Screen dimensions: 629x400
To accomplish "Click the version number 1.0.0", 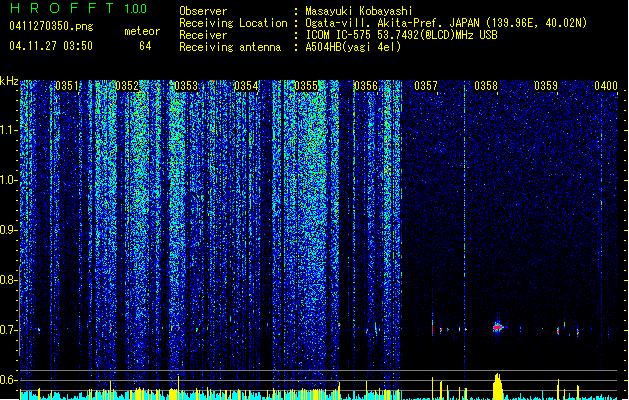I will tap(136, 8).
